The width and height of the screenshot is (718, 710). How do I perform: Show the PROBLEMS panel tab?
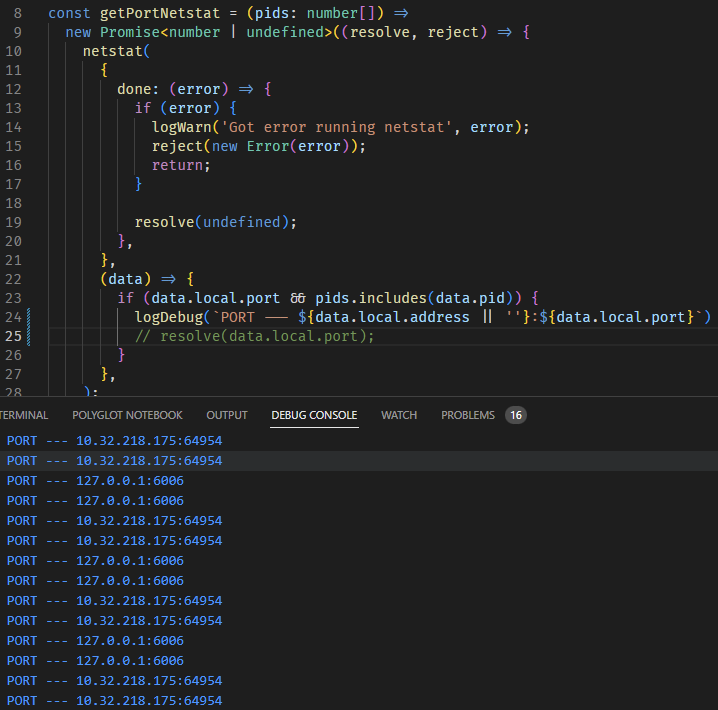pos(468,415)
